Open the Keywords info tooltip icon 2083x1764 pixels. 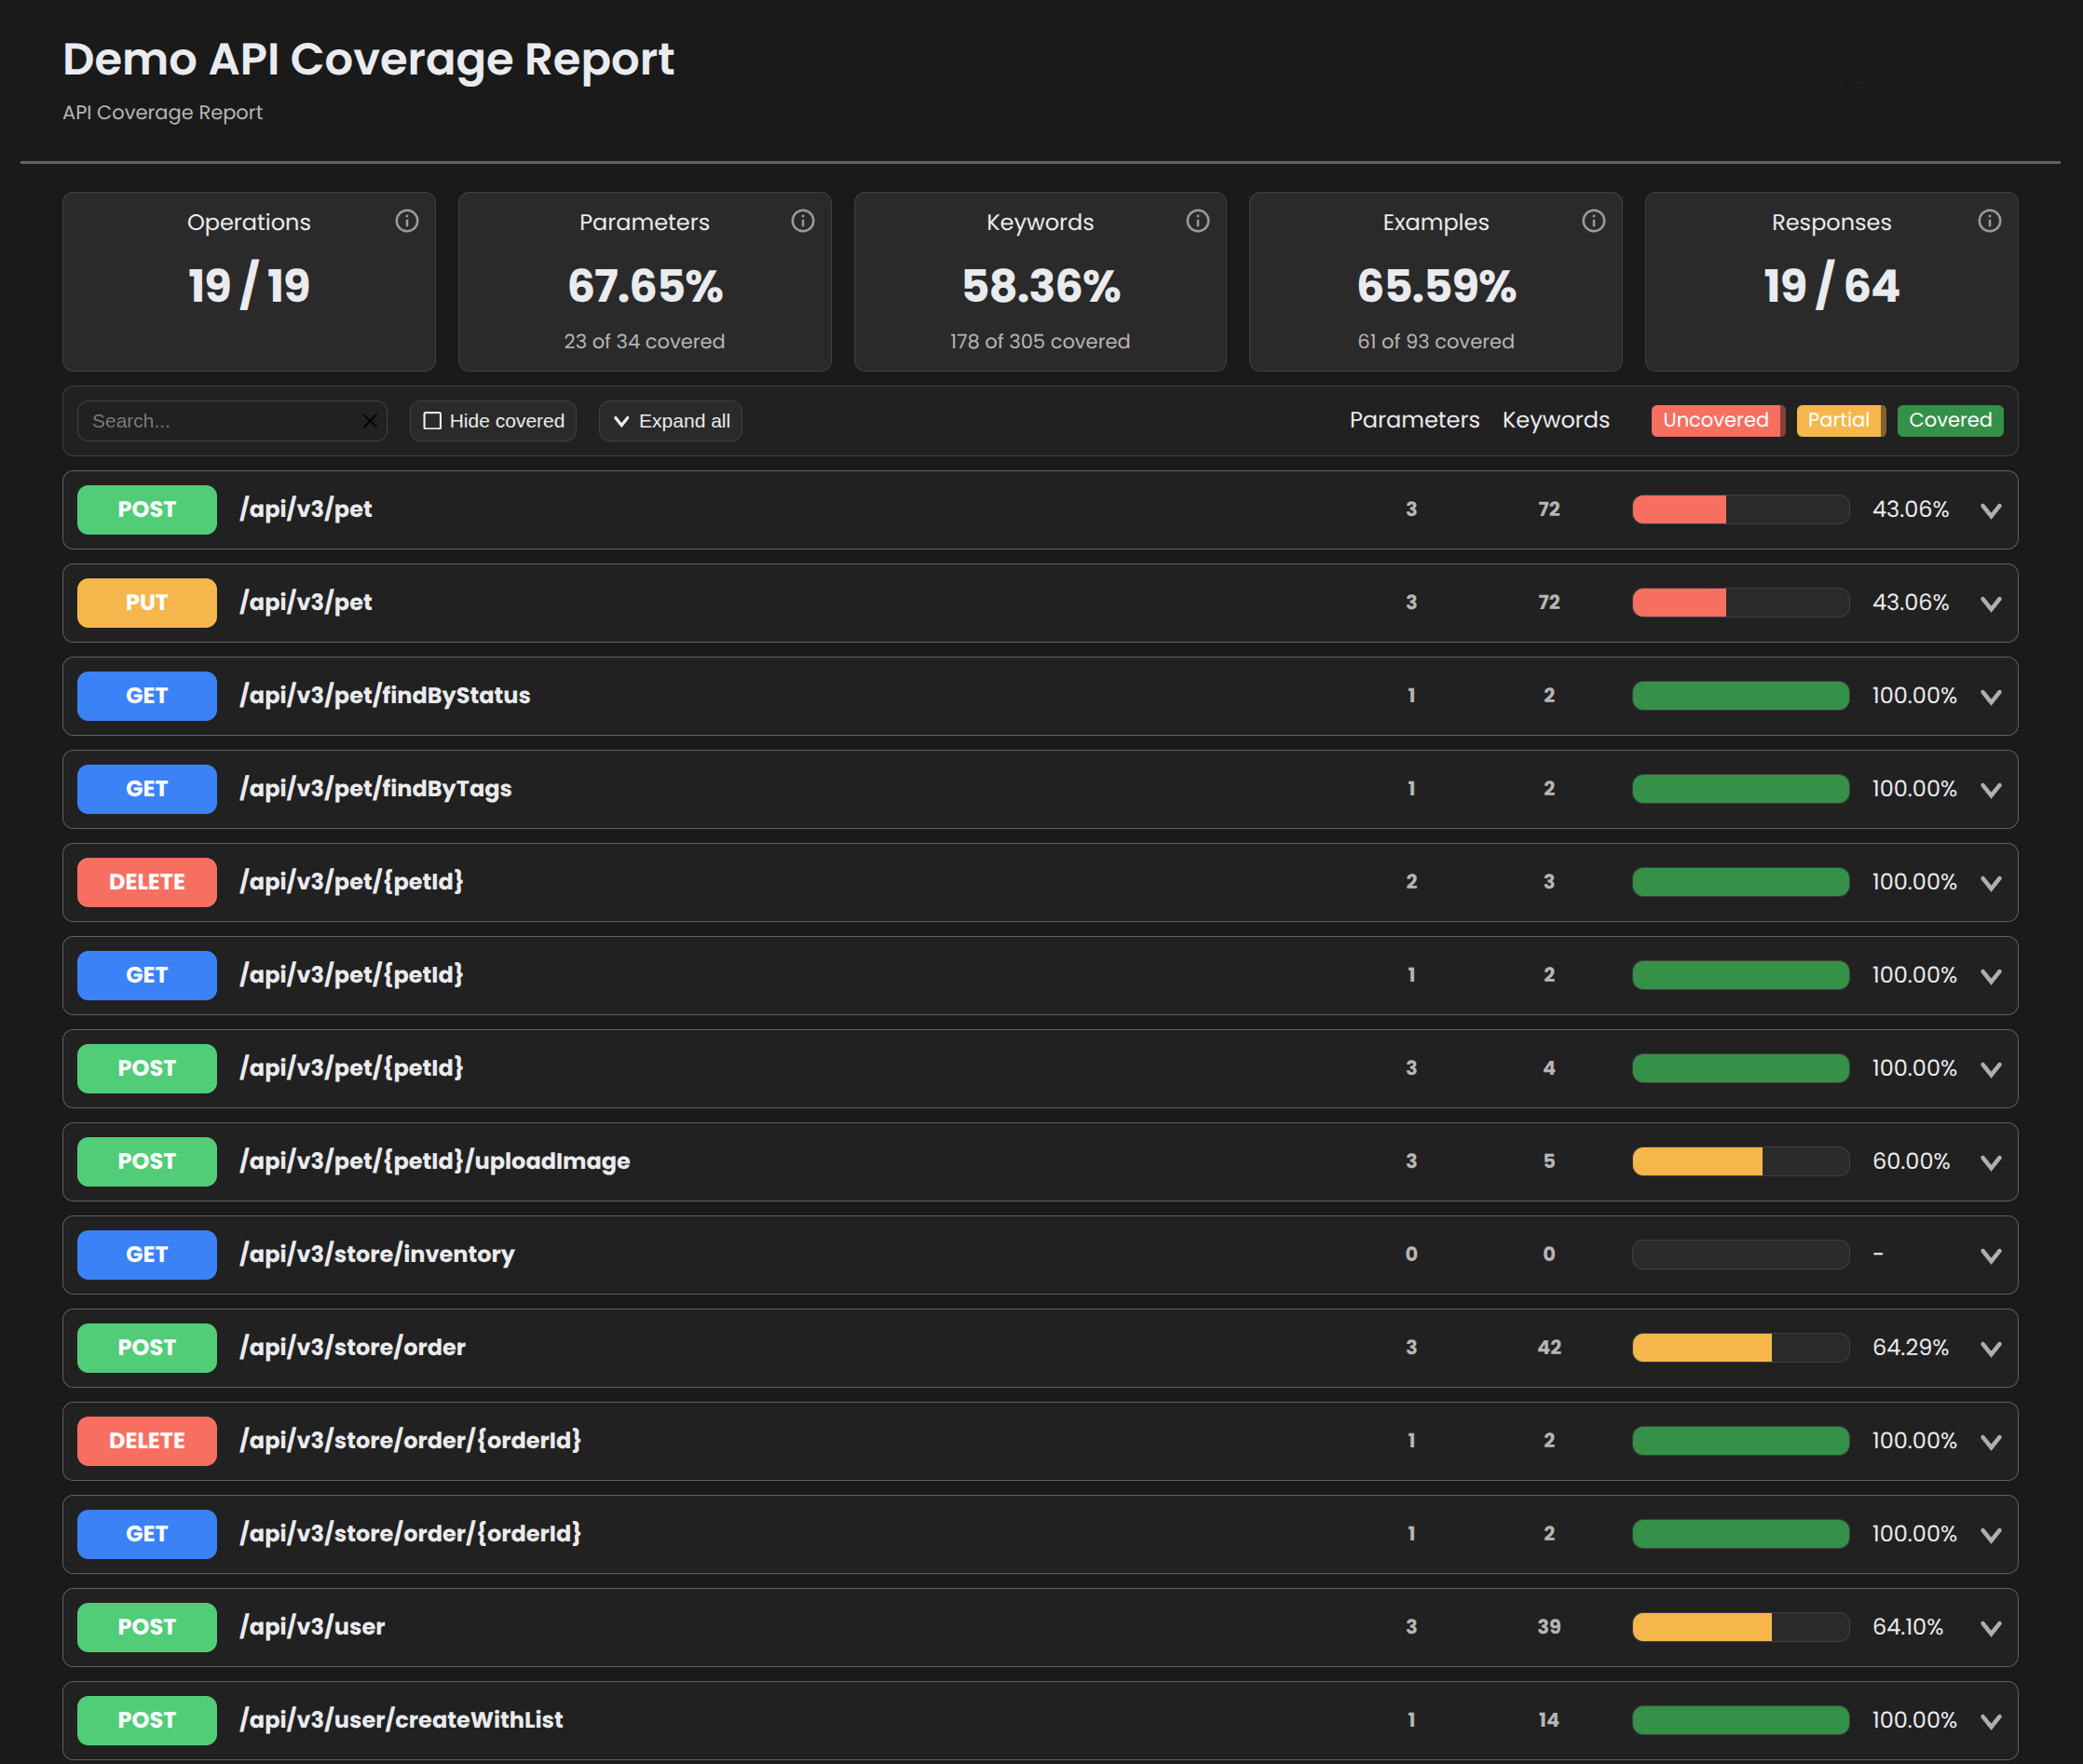click(1198, 221)
